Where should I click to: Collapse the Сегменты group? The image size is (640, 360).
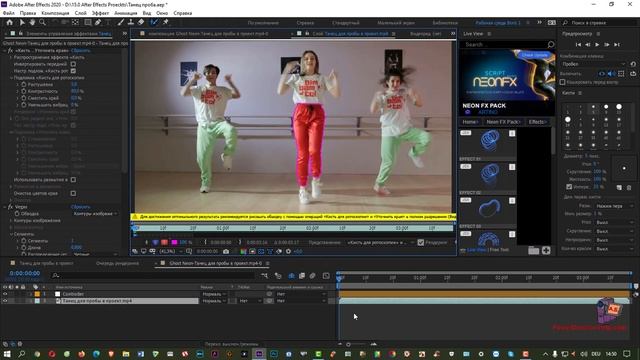point(11,234)
